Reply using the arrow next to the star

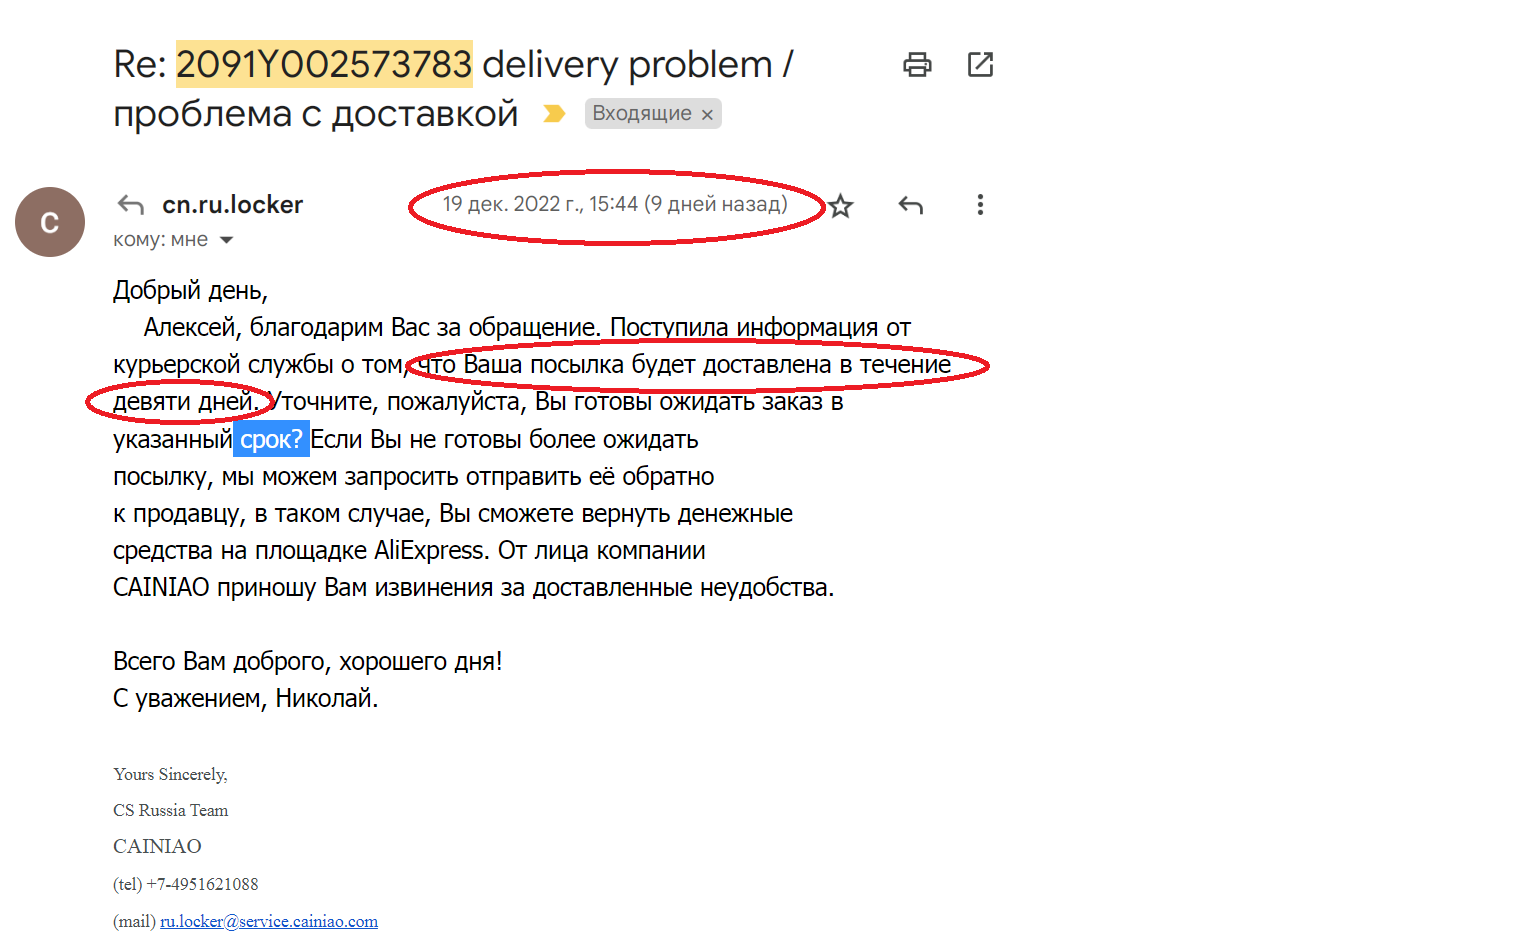(x=910, y=205)
